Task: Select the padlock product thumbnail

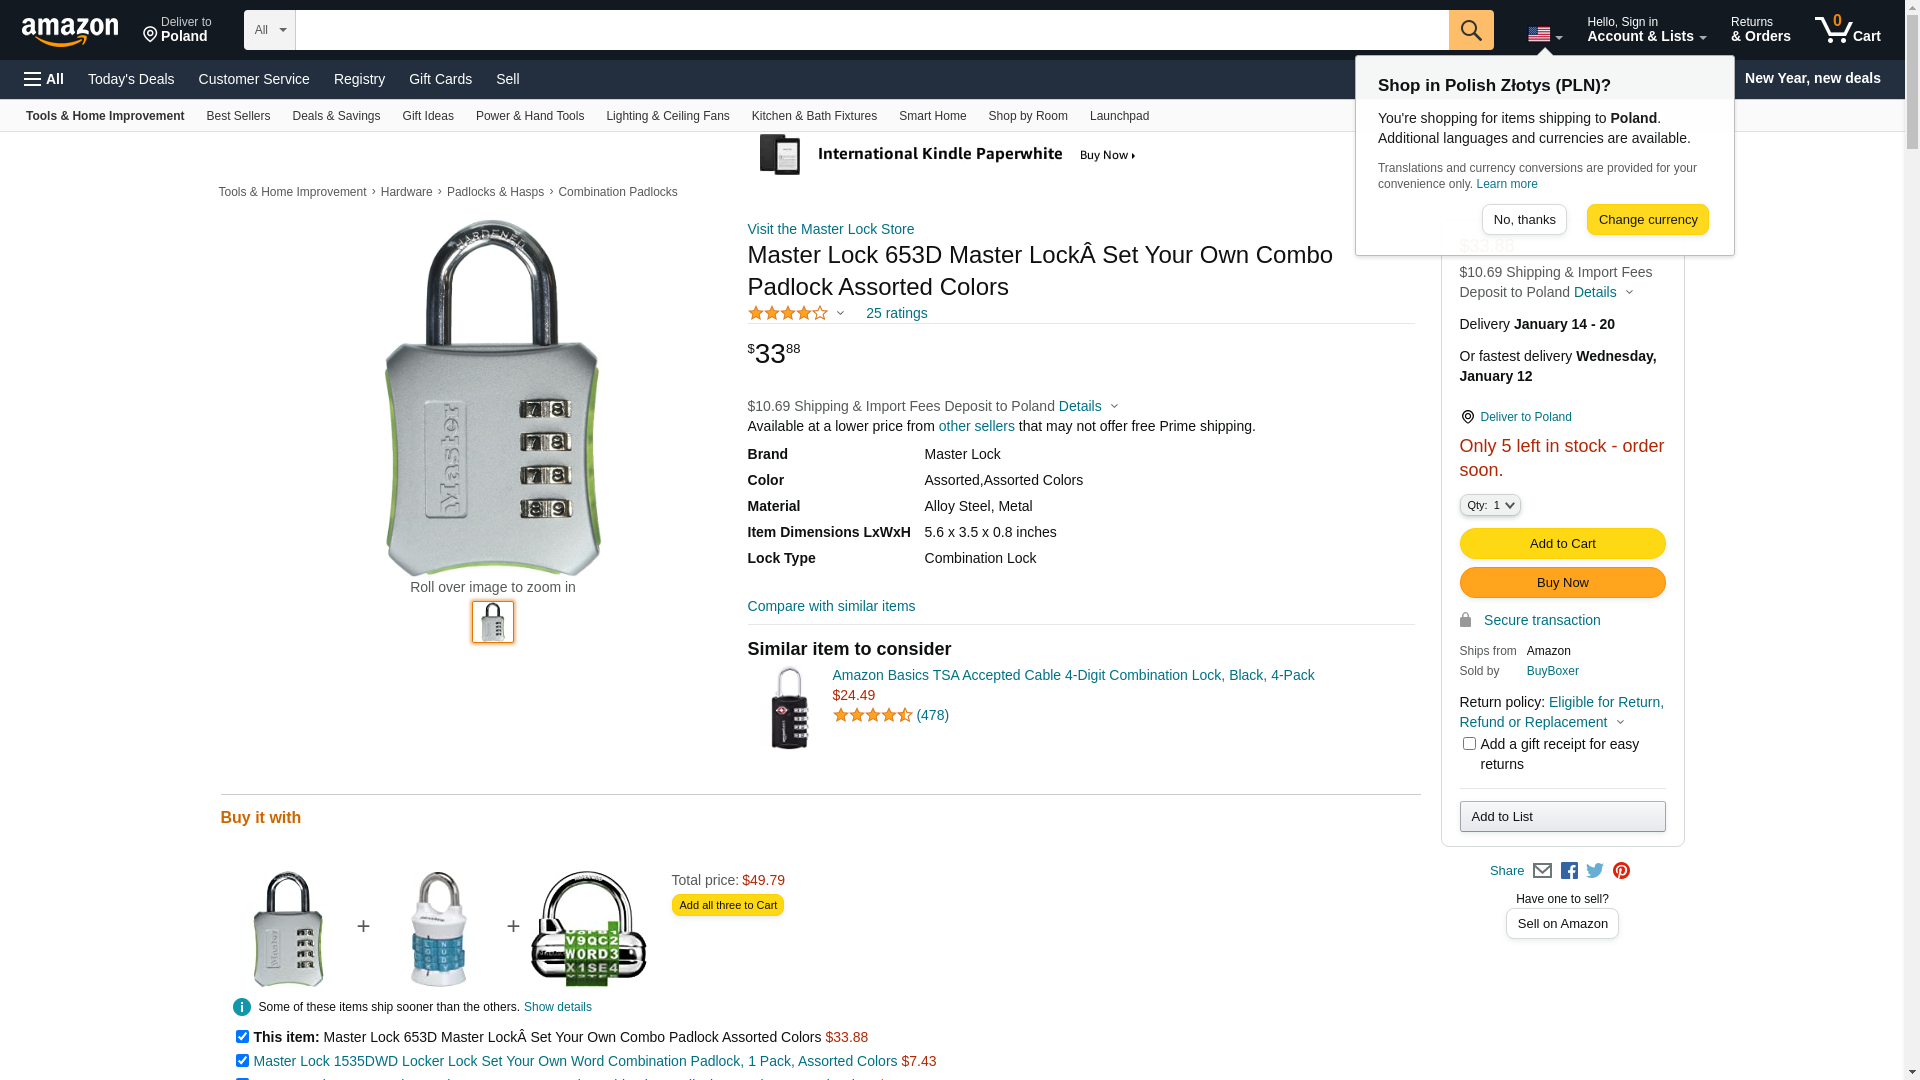Action: [493, 622]
